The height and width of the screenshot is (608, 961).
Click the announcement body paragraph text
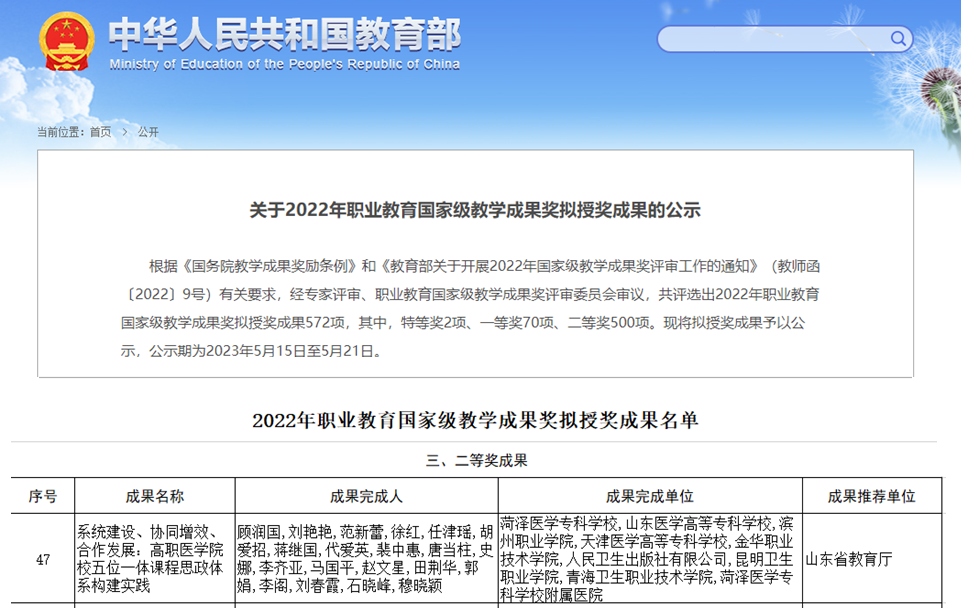(475, 308)
